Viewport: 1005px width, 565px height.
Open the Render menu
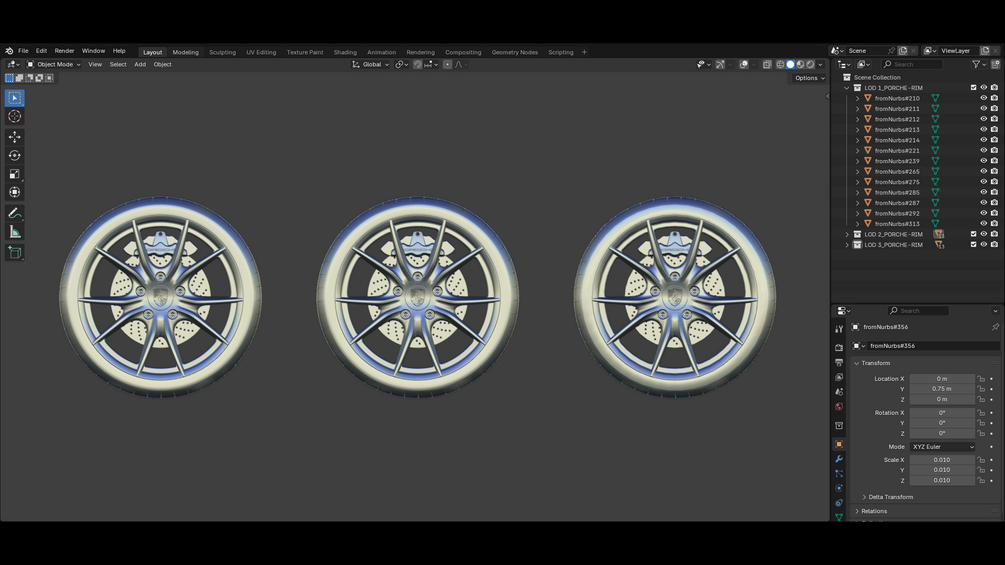(x=64, y=51)
